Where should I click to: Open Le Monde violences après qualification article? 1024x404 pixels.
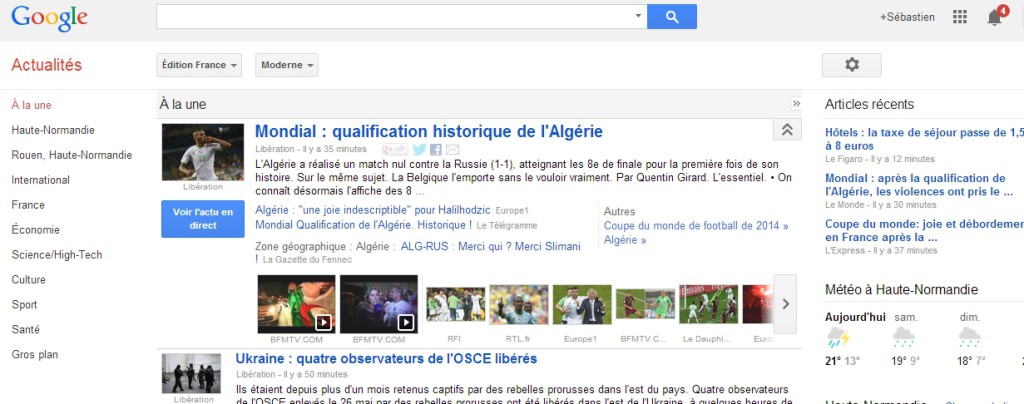919,185
